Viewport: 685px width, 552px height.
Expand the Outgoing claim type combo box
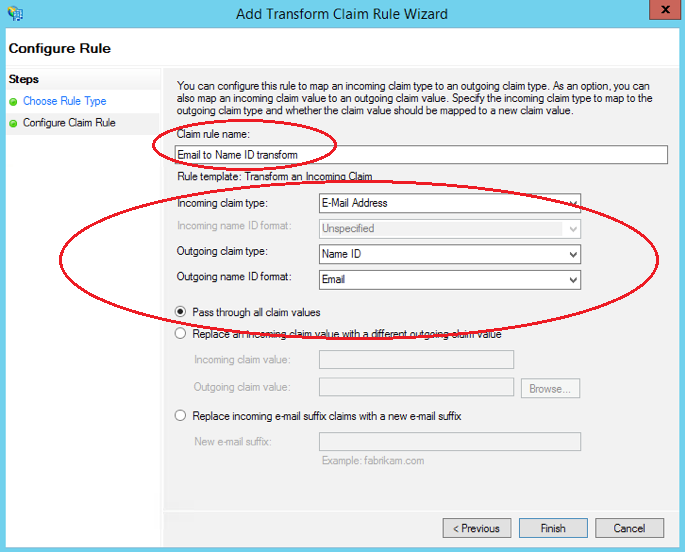click(x=450, y=254)
